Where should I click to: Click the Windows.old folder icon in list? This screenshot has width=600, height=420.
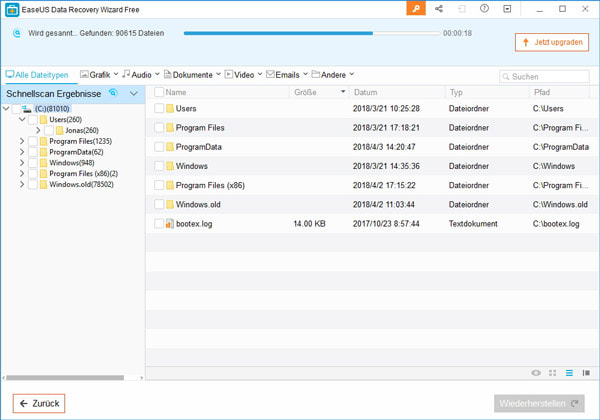(170, 205)
